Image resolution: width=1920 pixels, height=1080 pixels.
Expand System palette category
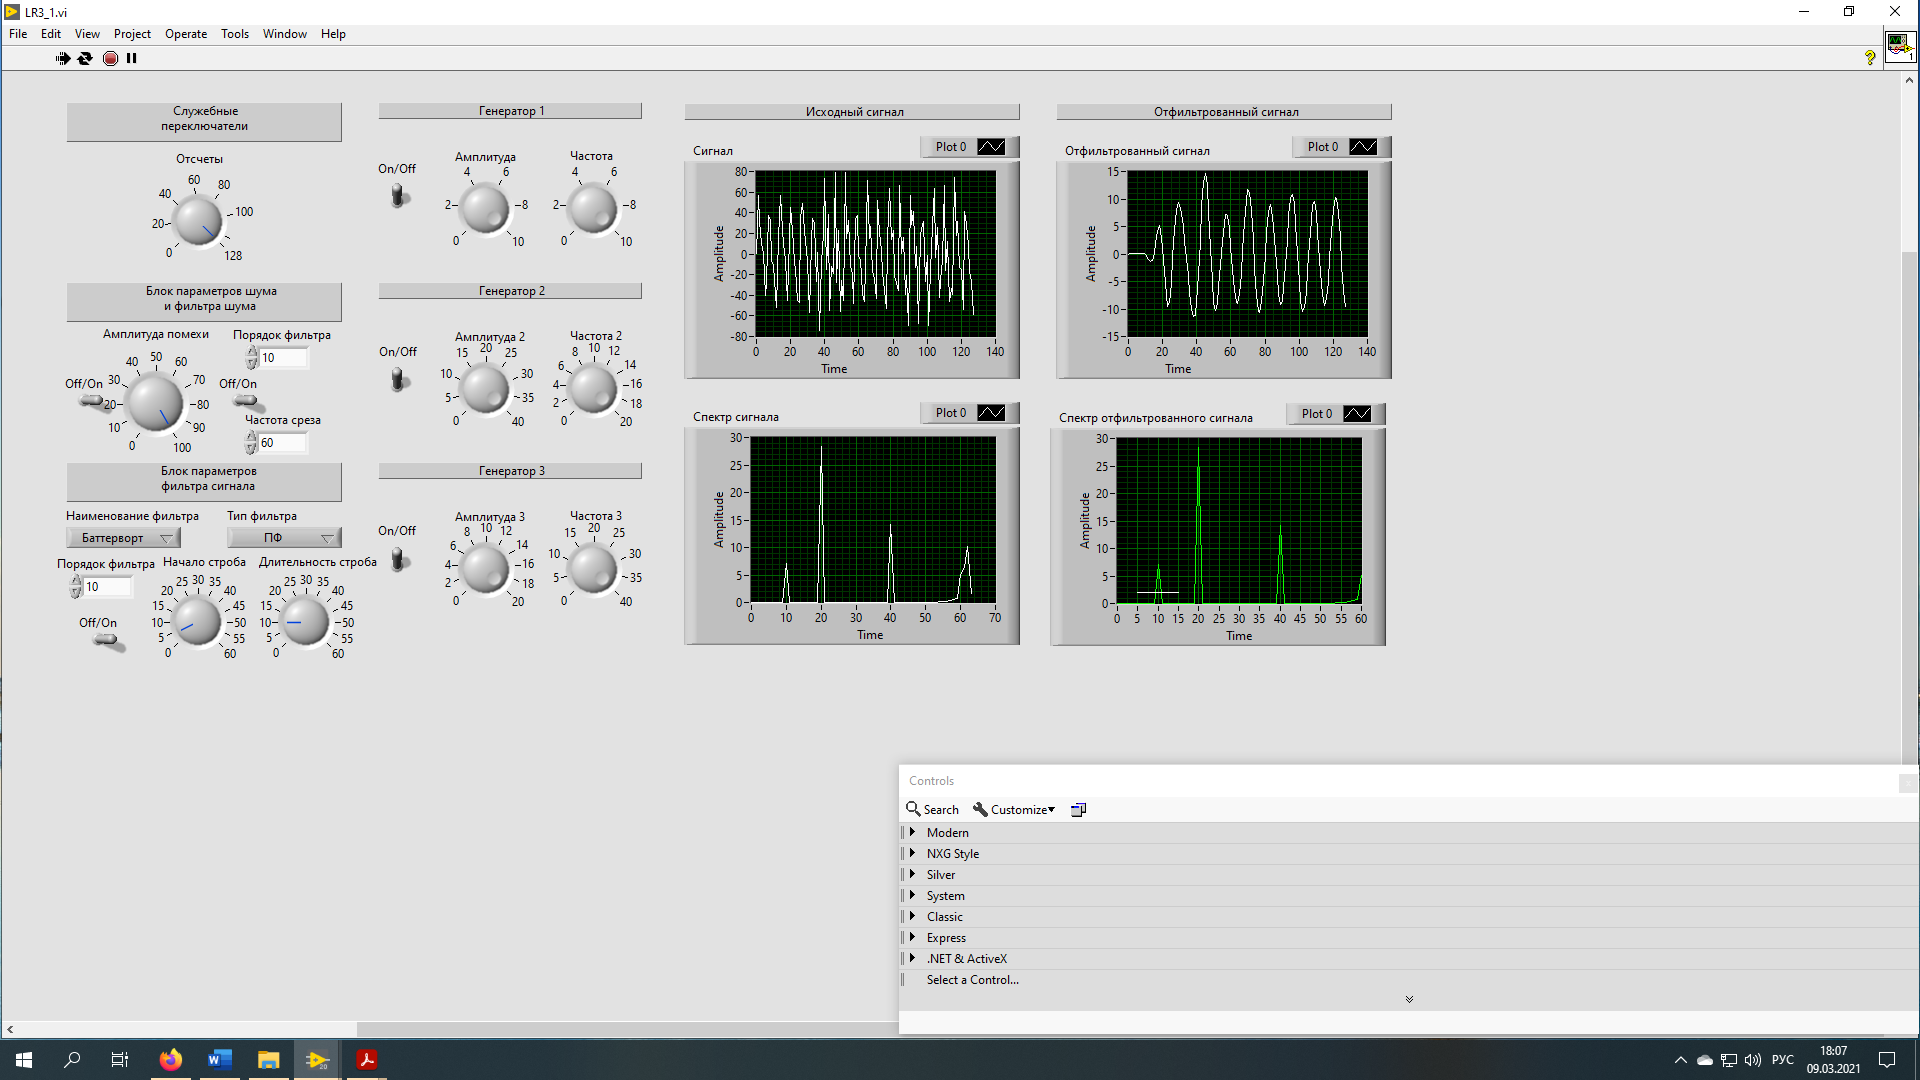[912, 895]
